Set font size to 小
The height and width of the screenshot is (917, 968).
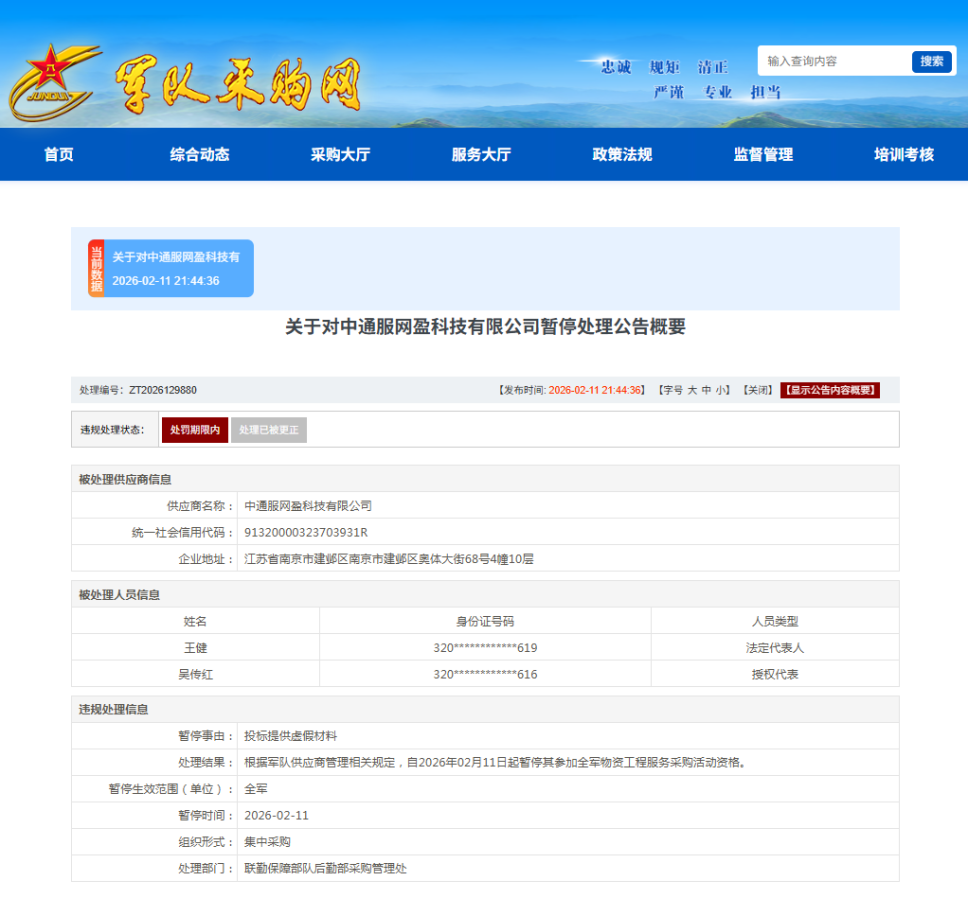click(x=720, y=390)
